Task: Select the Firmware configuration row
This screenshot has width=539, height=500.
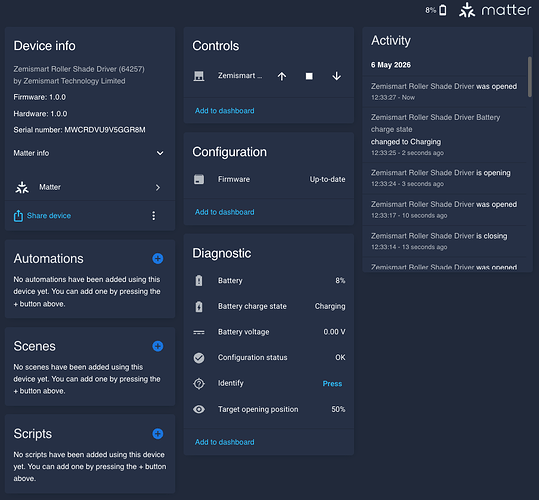Action: [x=269, y=179]
